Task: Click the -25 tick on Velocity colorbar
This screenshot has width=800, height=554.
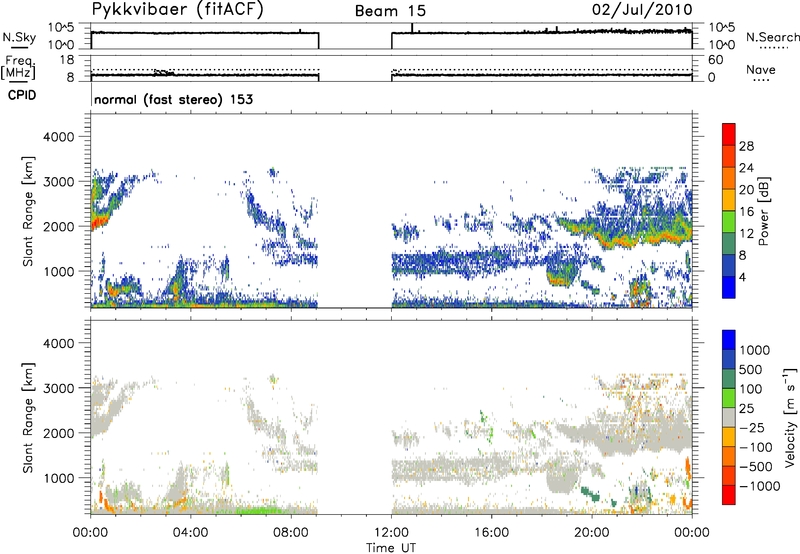Action: (753, 427)
